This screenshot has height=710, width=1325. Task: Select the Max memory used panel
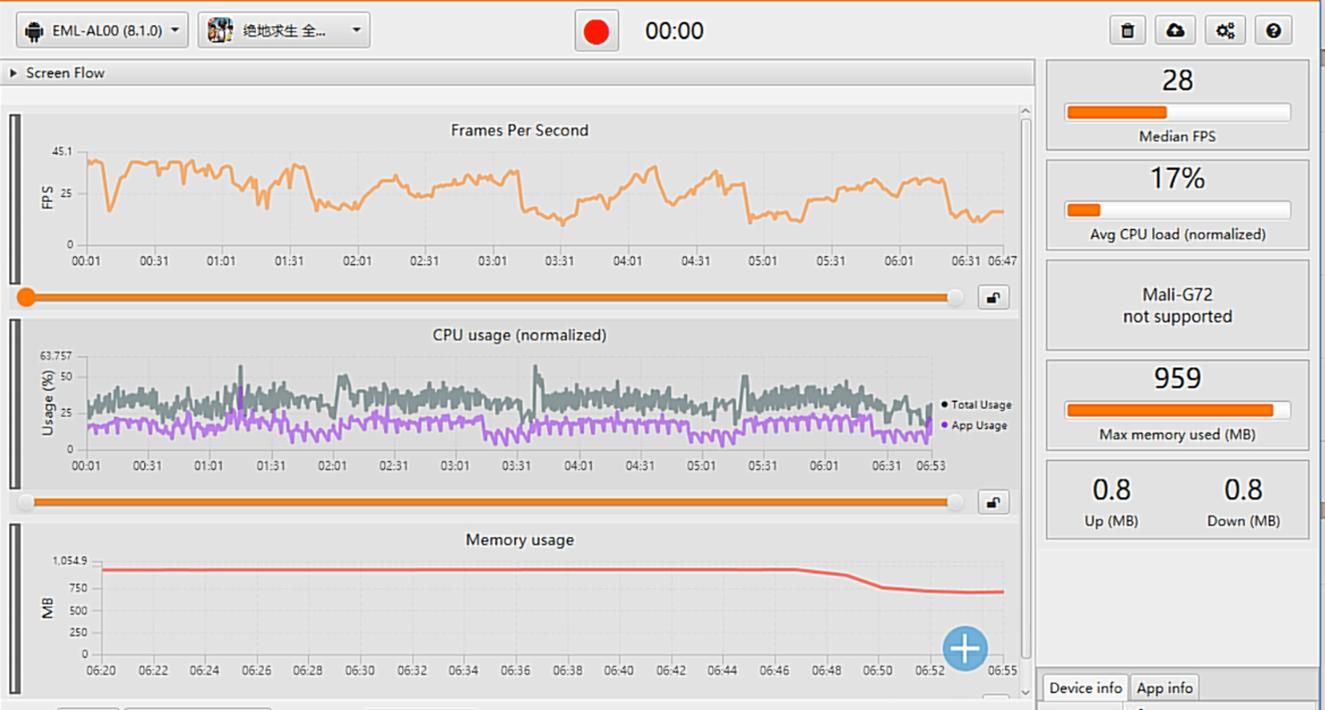1177,405
